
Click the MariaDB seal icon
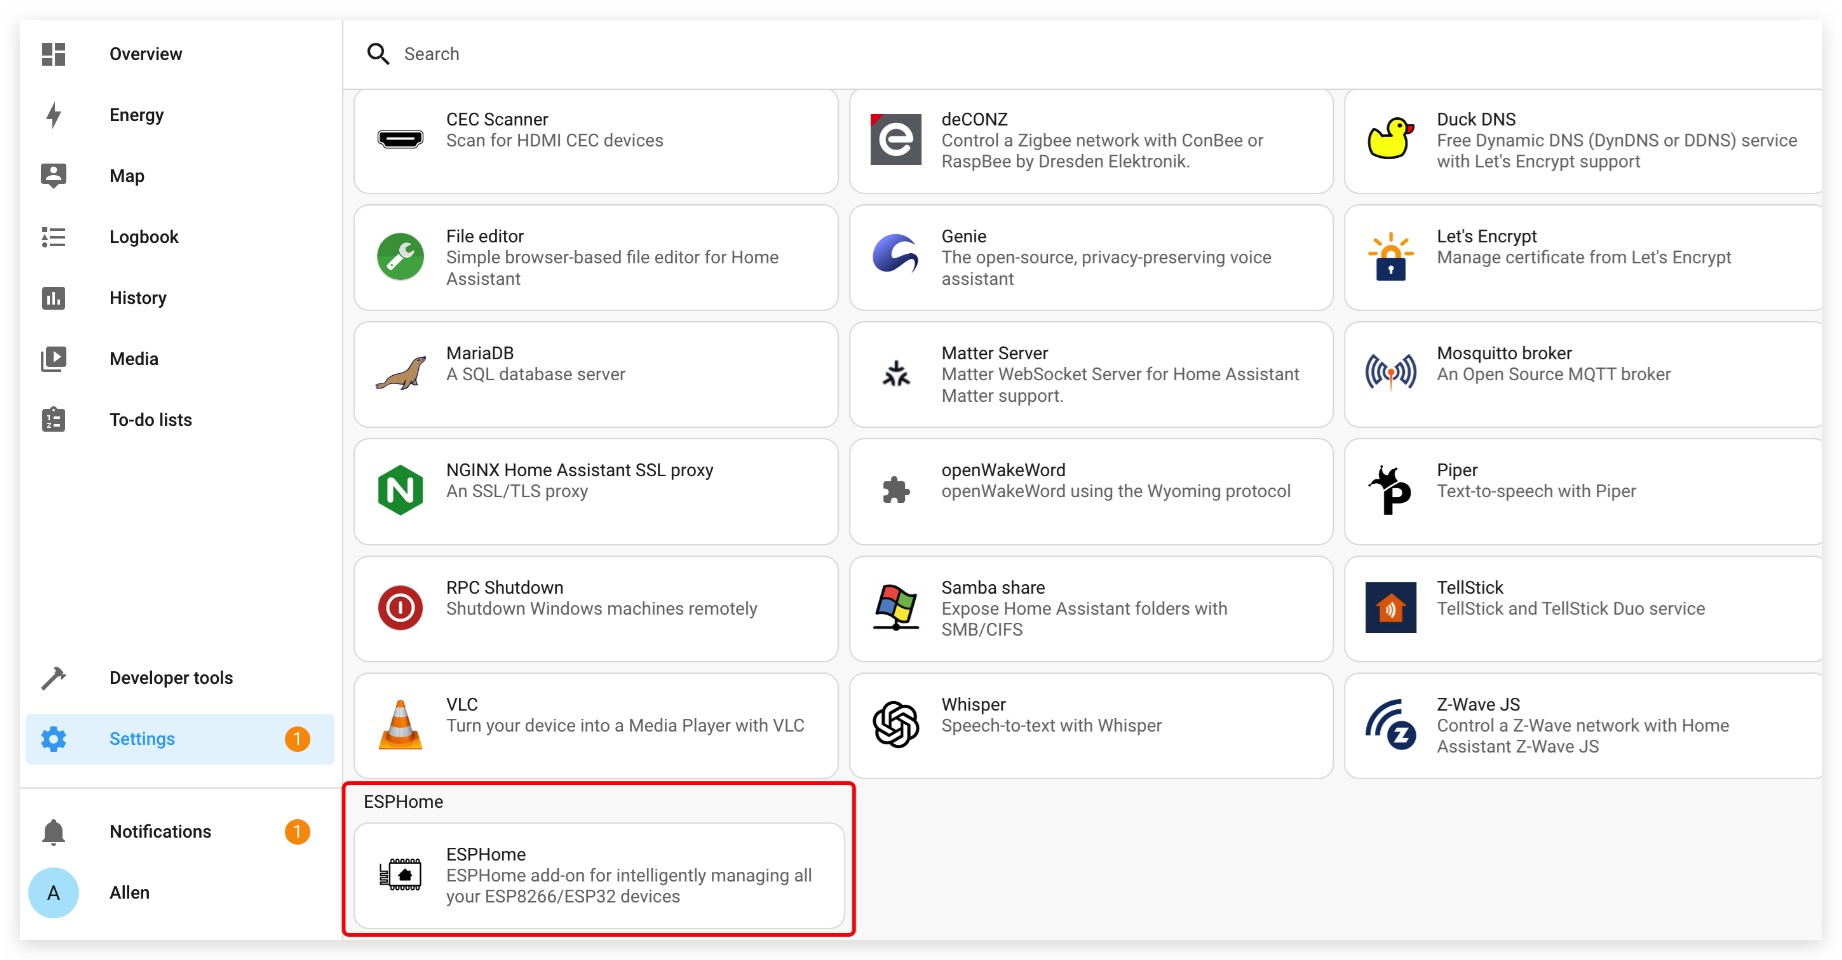coord(400,374)
